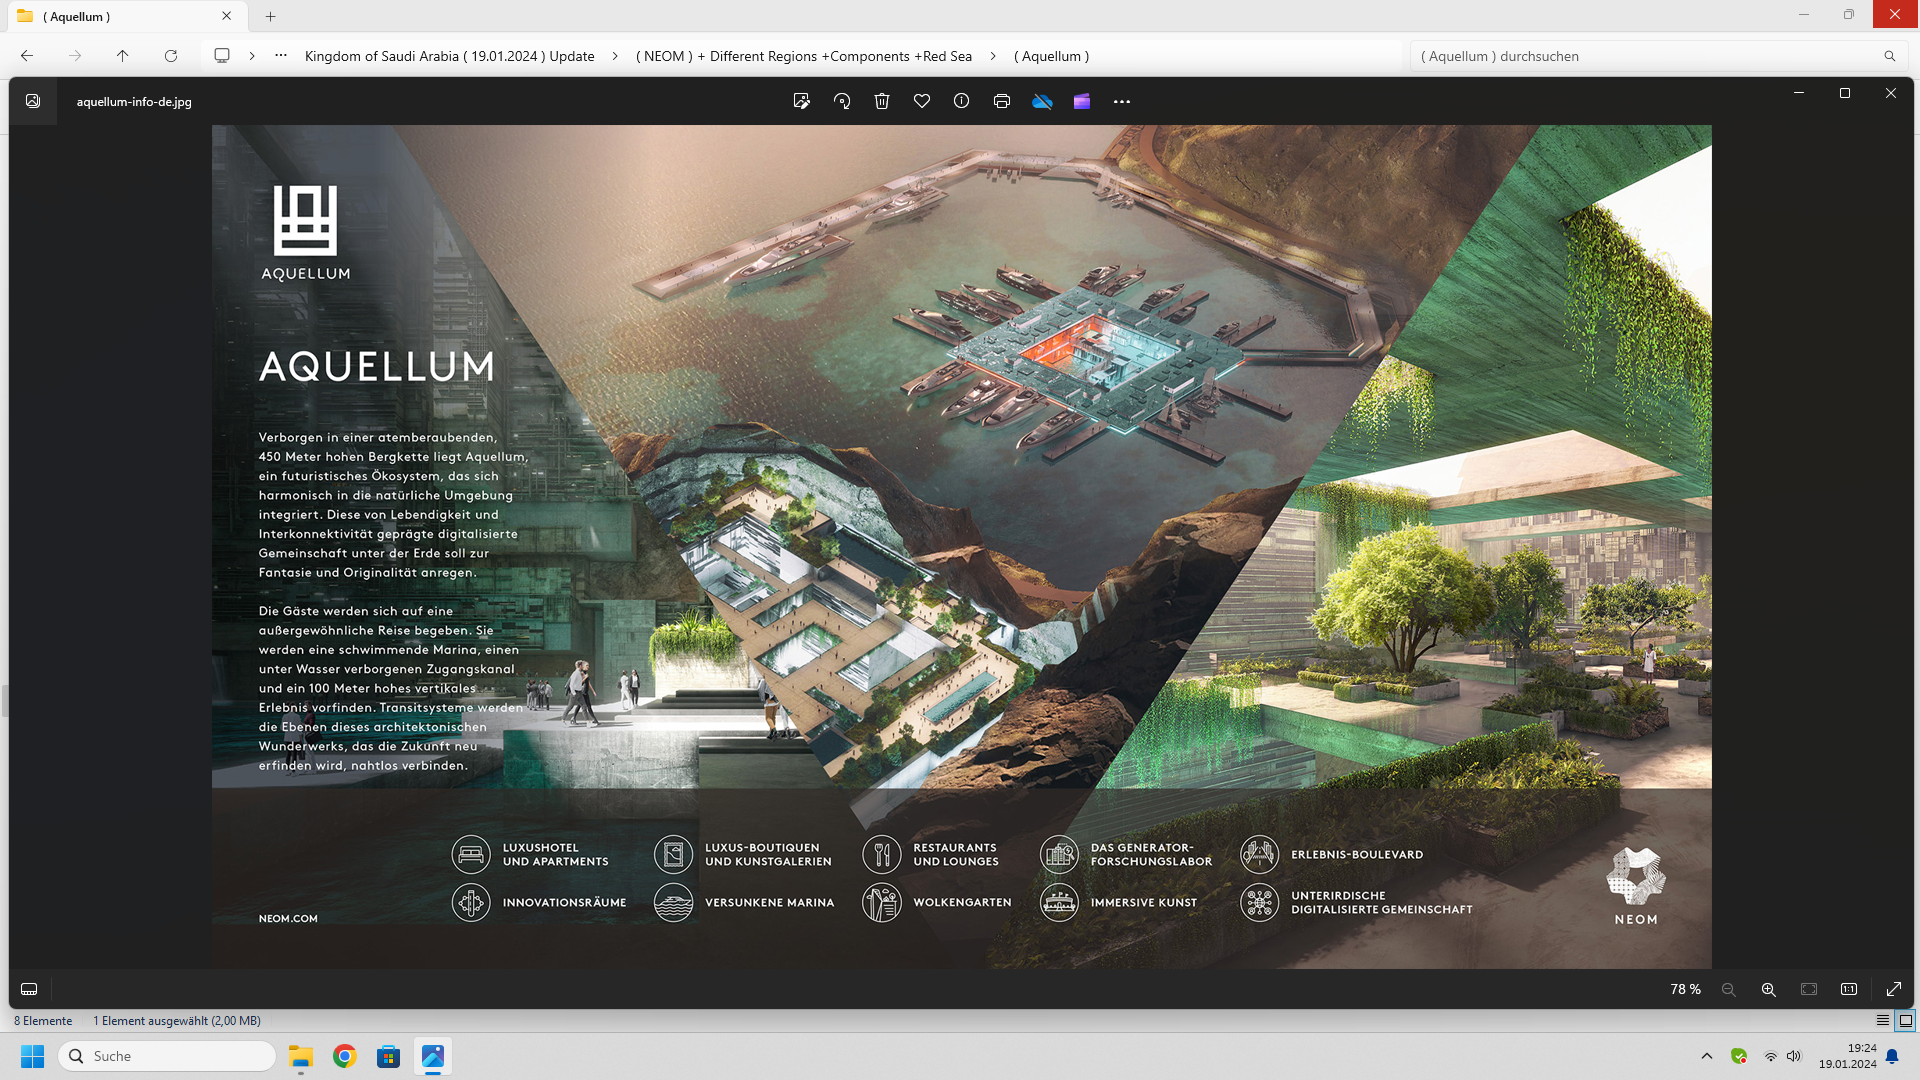The height and width of the screenshot is (1080, 1920).
Task: Open Clipchamp video editor icon
Action: [x=1082, y=101]
